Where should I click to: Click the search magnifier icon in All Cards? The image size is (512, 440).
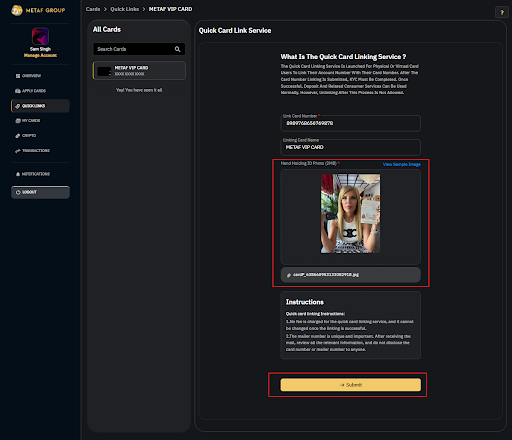coord(177,49)
